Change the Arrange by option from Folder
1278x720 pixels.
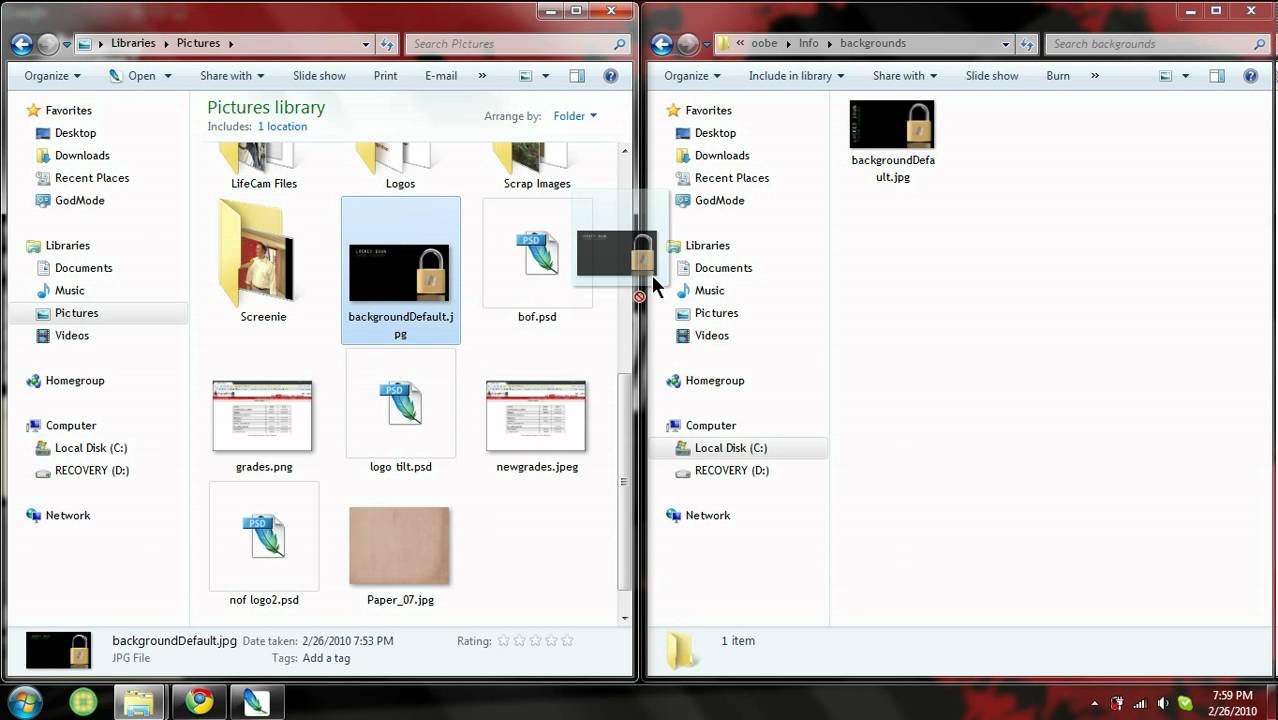(x=573, y=116)
